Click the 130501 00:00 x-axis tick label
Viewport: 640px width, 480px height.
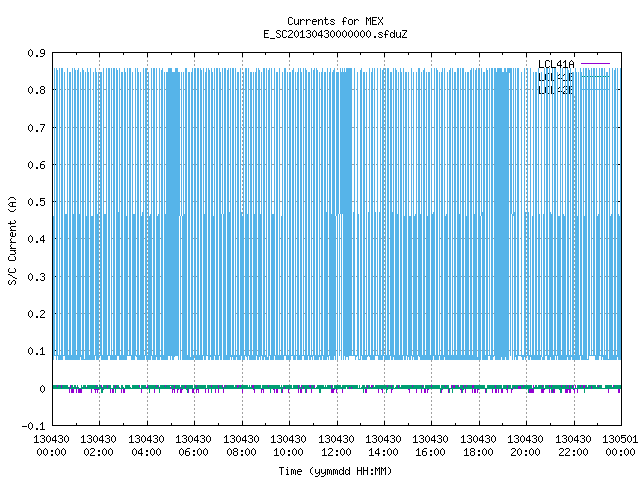pos(620,446)
